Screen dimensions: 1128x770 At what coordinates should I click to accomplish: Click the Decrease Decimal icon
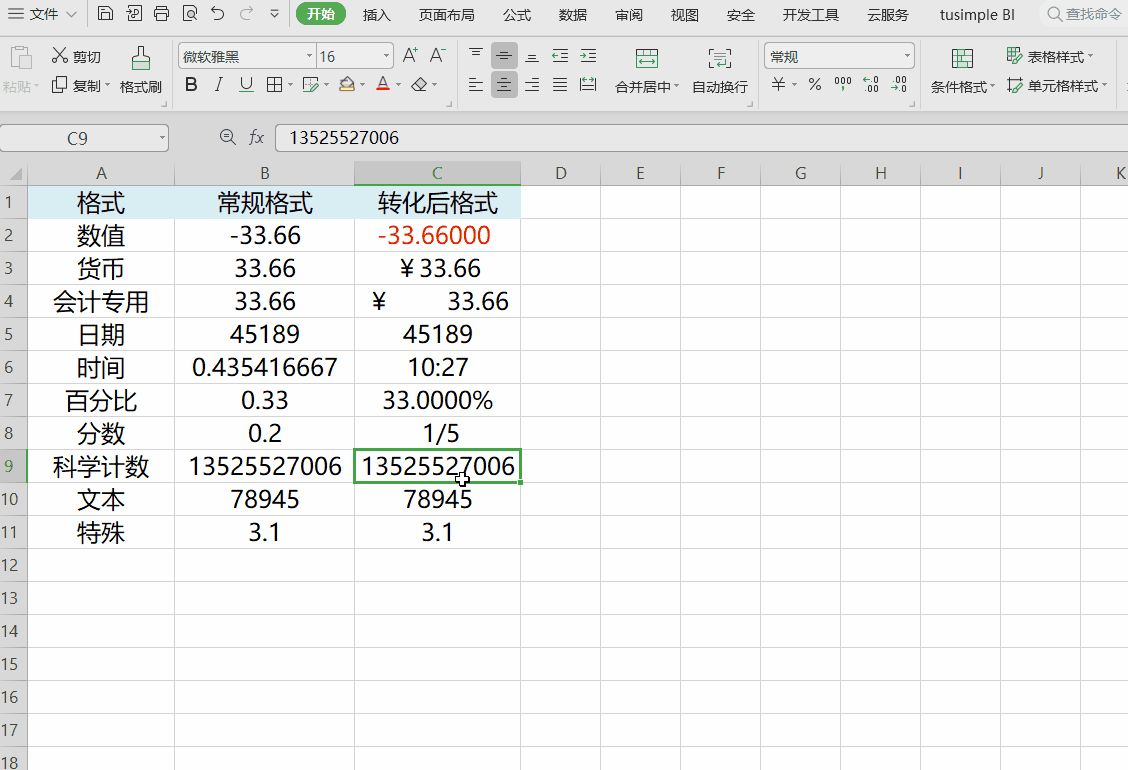click(898, 86)
